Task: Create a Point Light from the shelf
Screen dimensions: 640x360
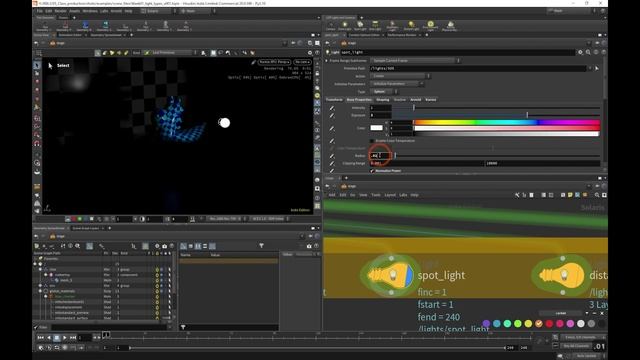Action: tap(344, 26)
